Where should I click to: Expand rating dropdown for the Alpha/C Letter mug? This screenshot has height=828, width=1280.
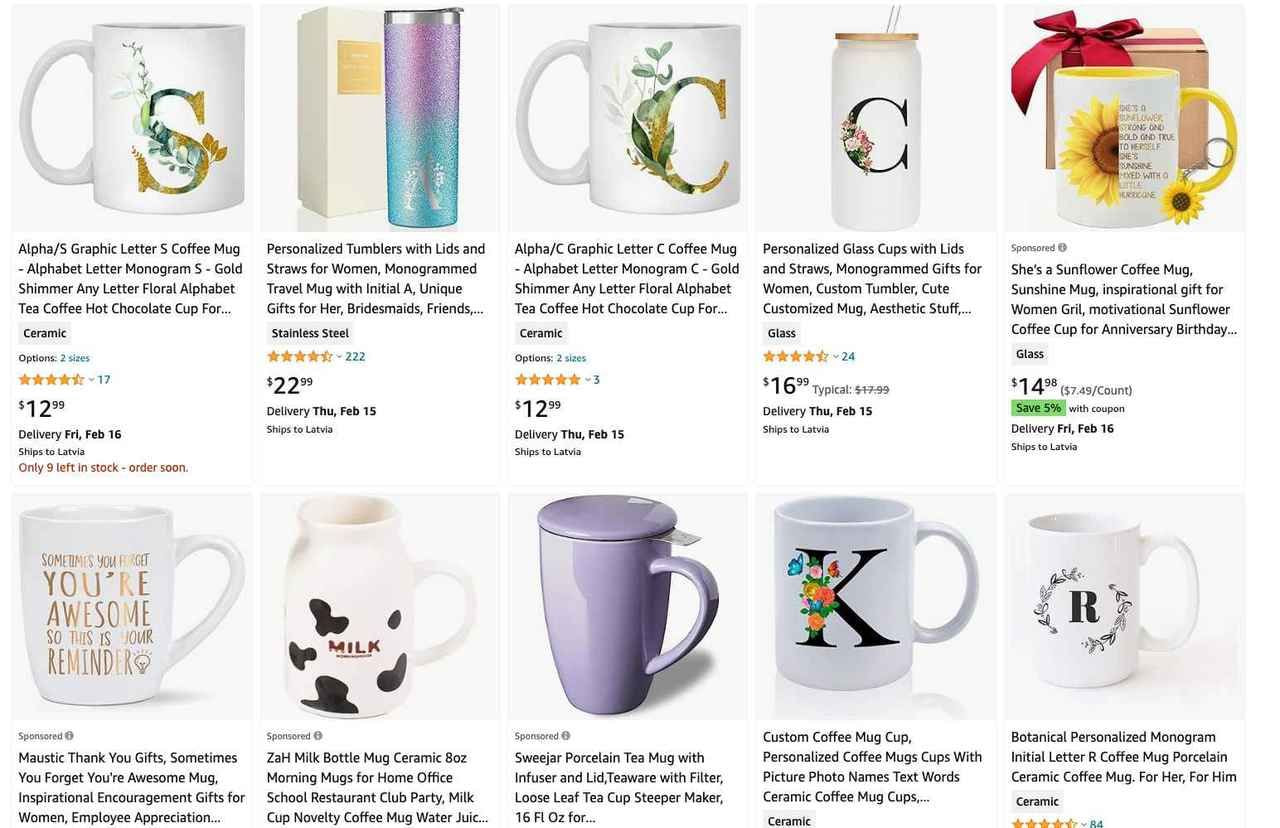tap(587, 380)
